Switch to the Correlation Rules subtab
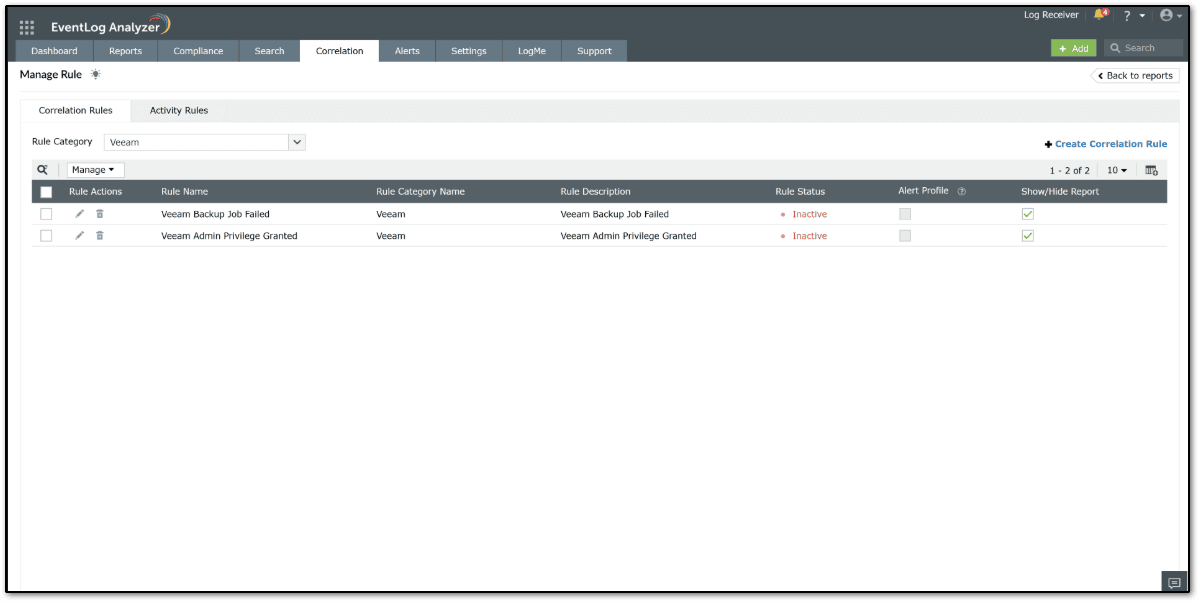Viewport: 1199px width, 602px height. 76,110
